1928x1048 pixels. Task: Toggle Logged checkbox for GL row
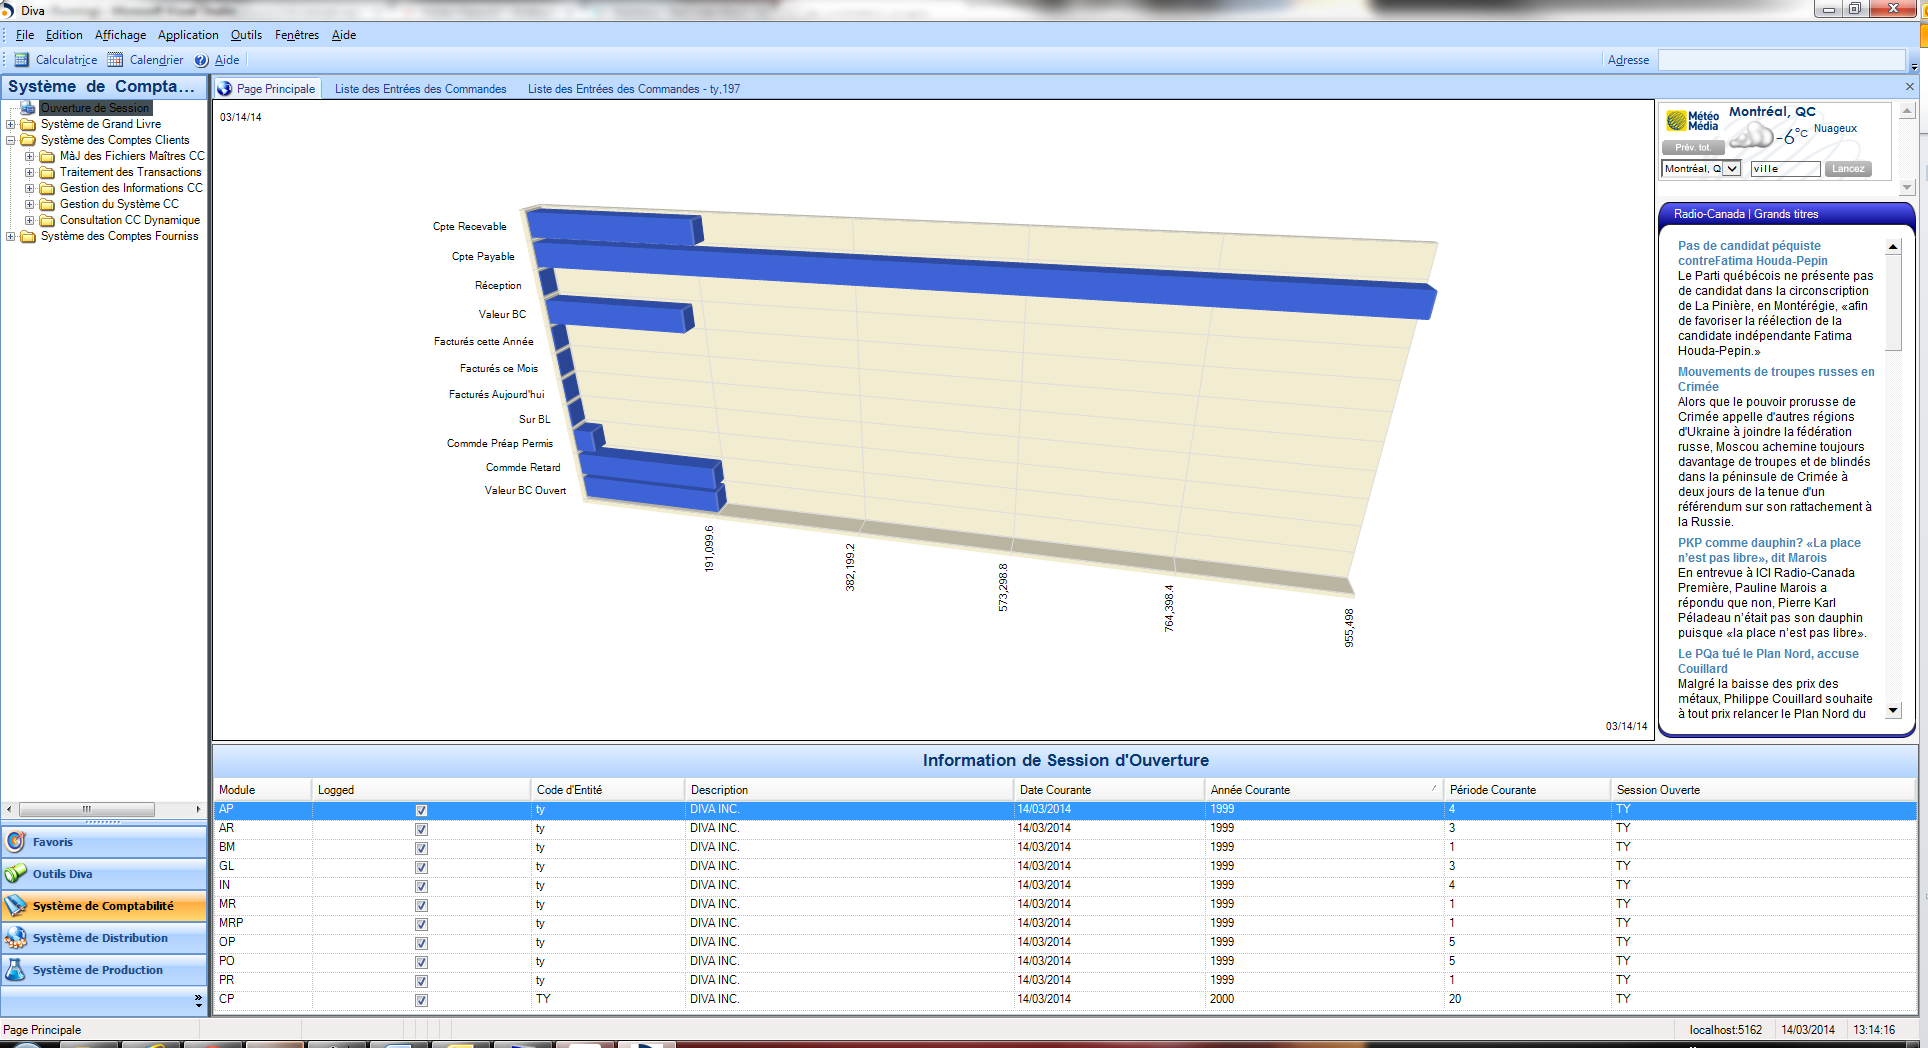(421, 867)
